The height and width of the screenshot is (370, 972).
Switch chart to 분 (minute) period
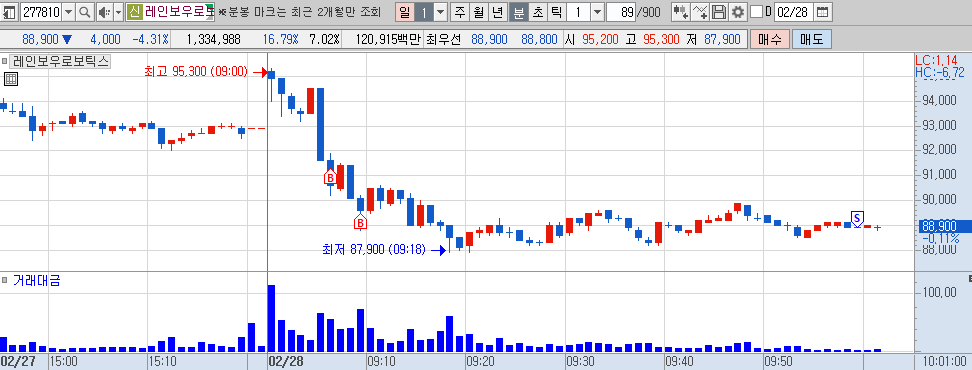coord(518,12)
